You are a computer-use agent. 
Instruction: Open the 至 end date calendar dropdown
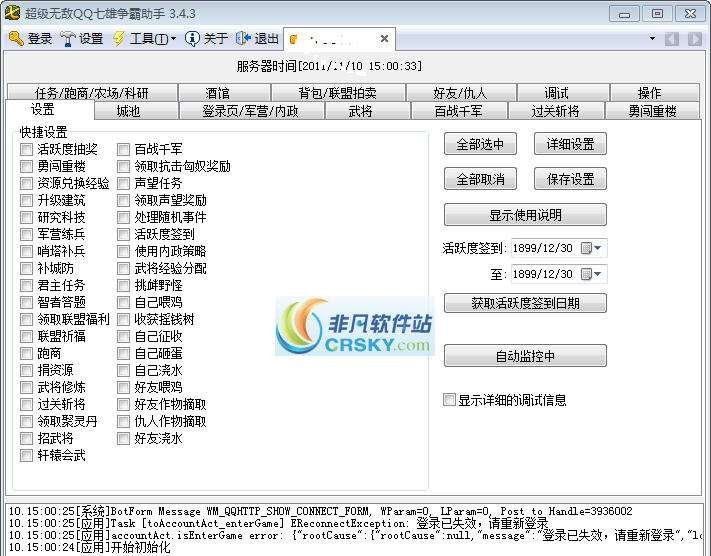coord(592,274)
